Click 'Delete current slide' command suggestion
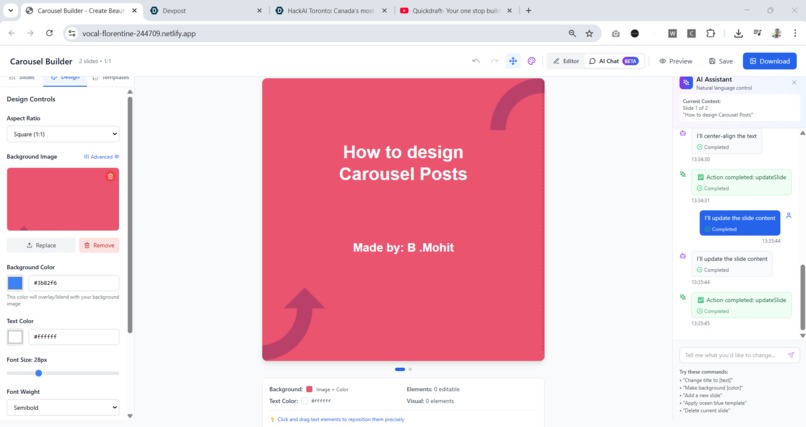This screenshot has width=806, height=427. (x=706, y=411)
